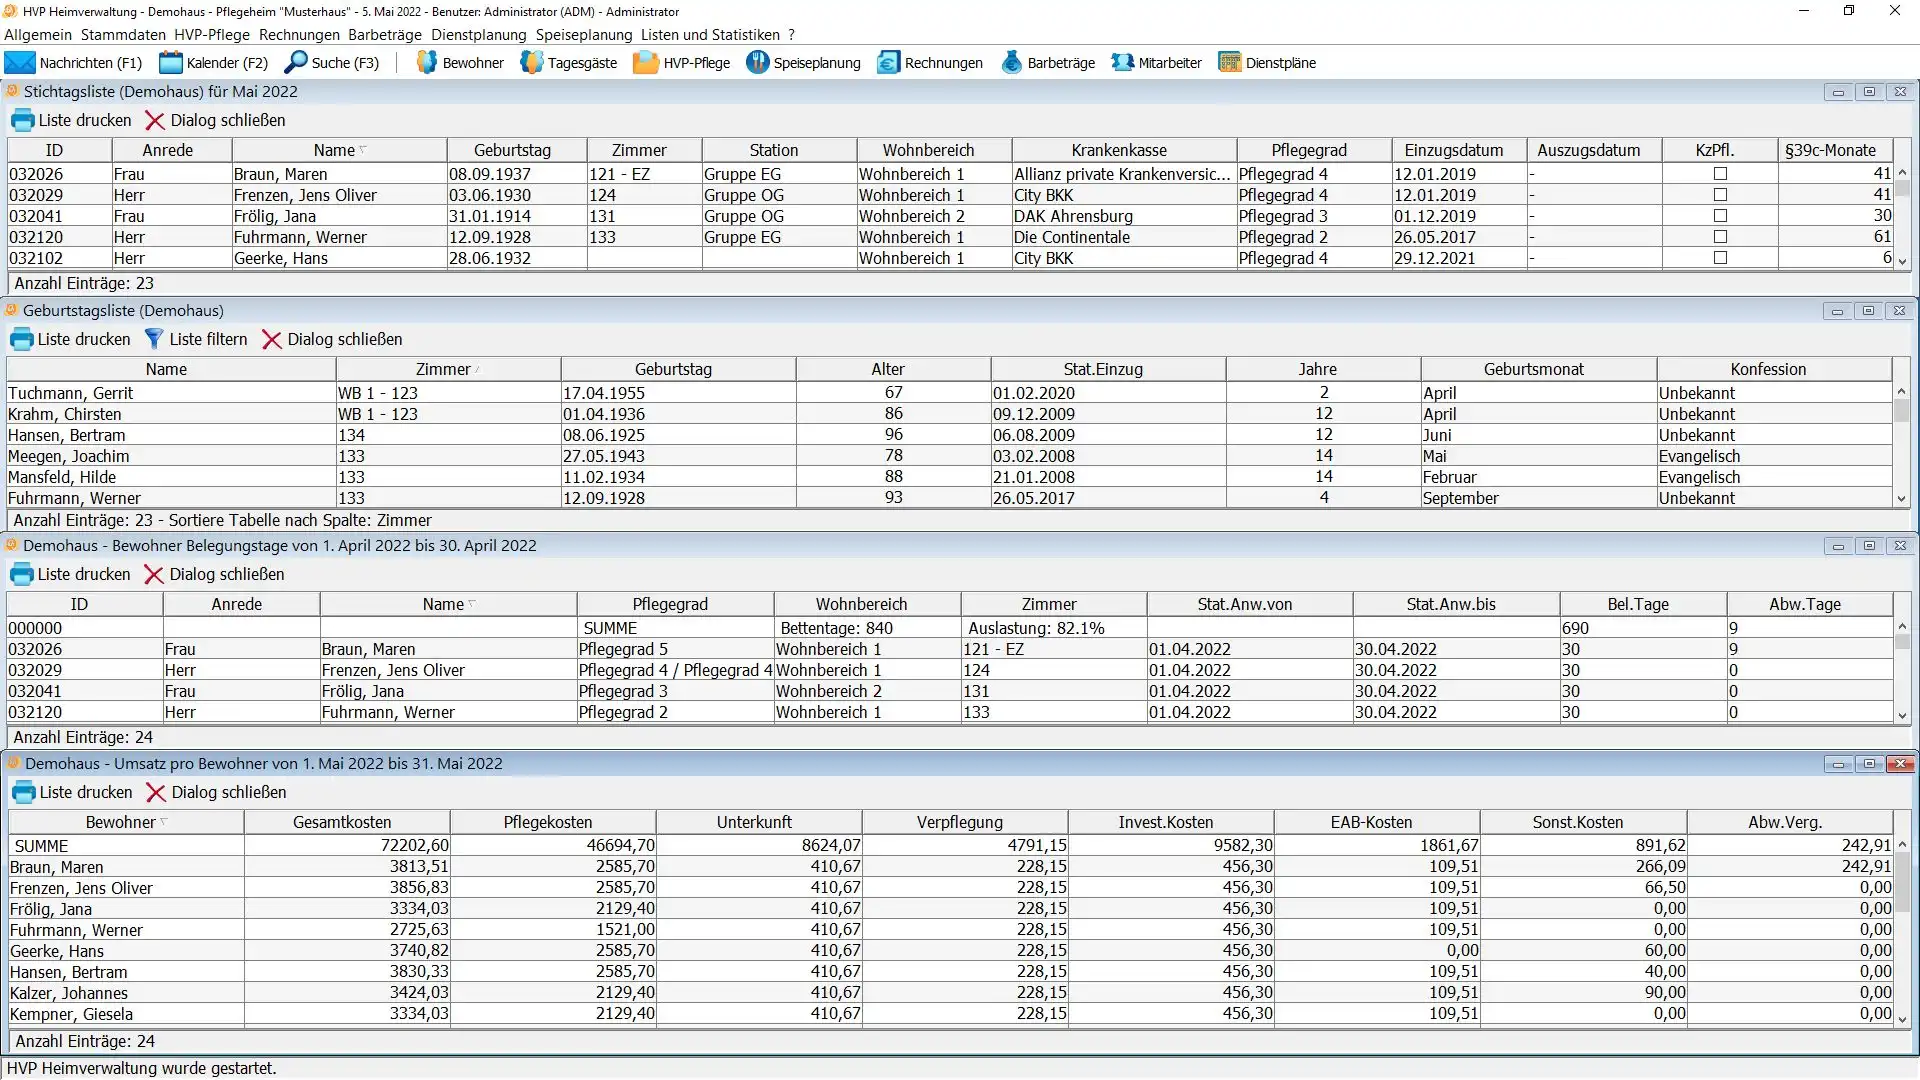This screenshot has width=1920, height=1080.
Task: Click the Suche magnifier icon
Action: [x=296, y=63]
